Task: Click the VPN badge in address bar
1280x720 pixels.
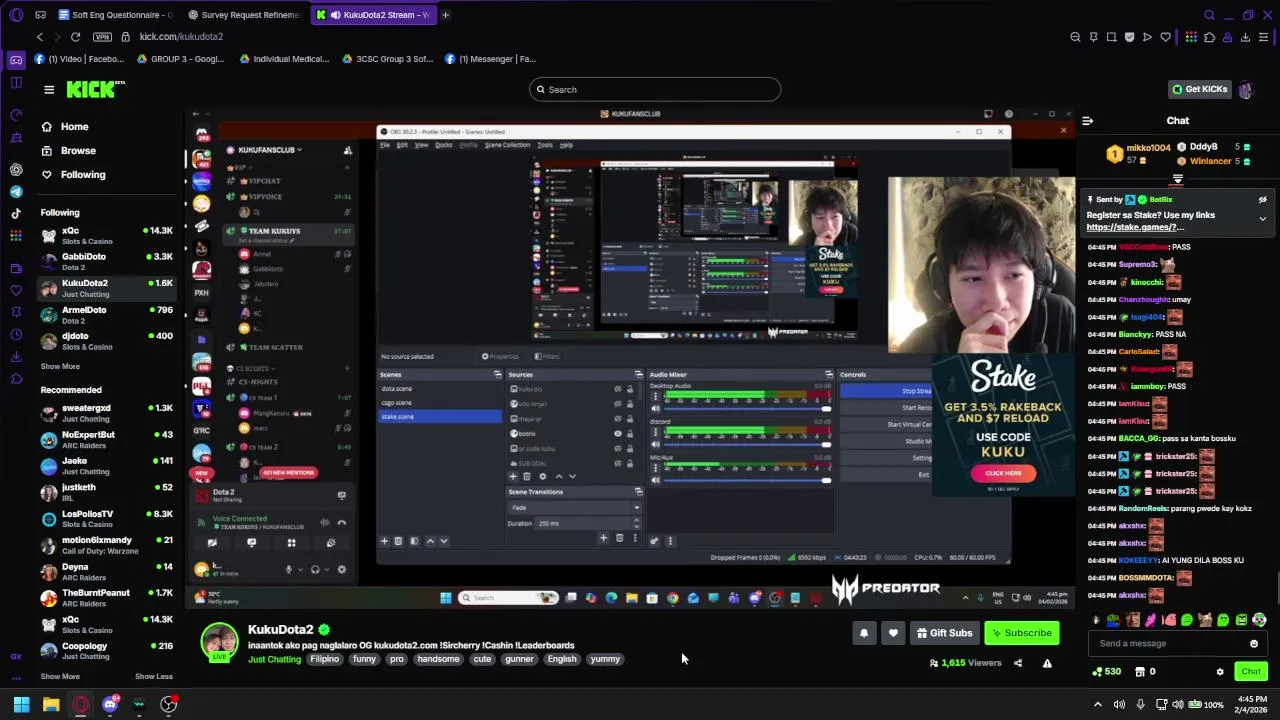Action: [x=102, y=37]
